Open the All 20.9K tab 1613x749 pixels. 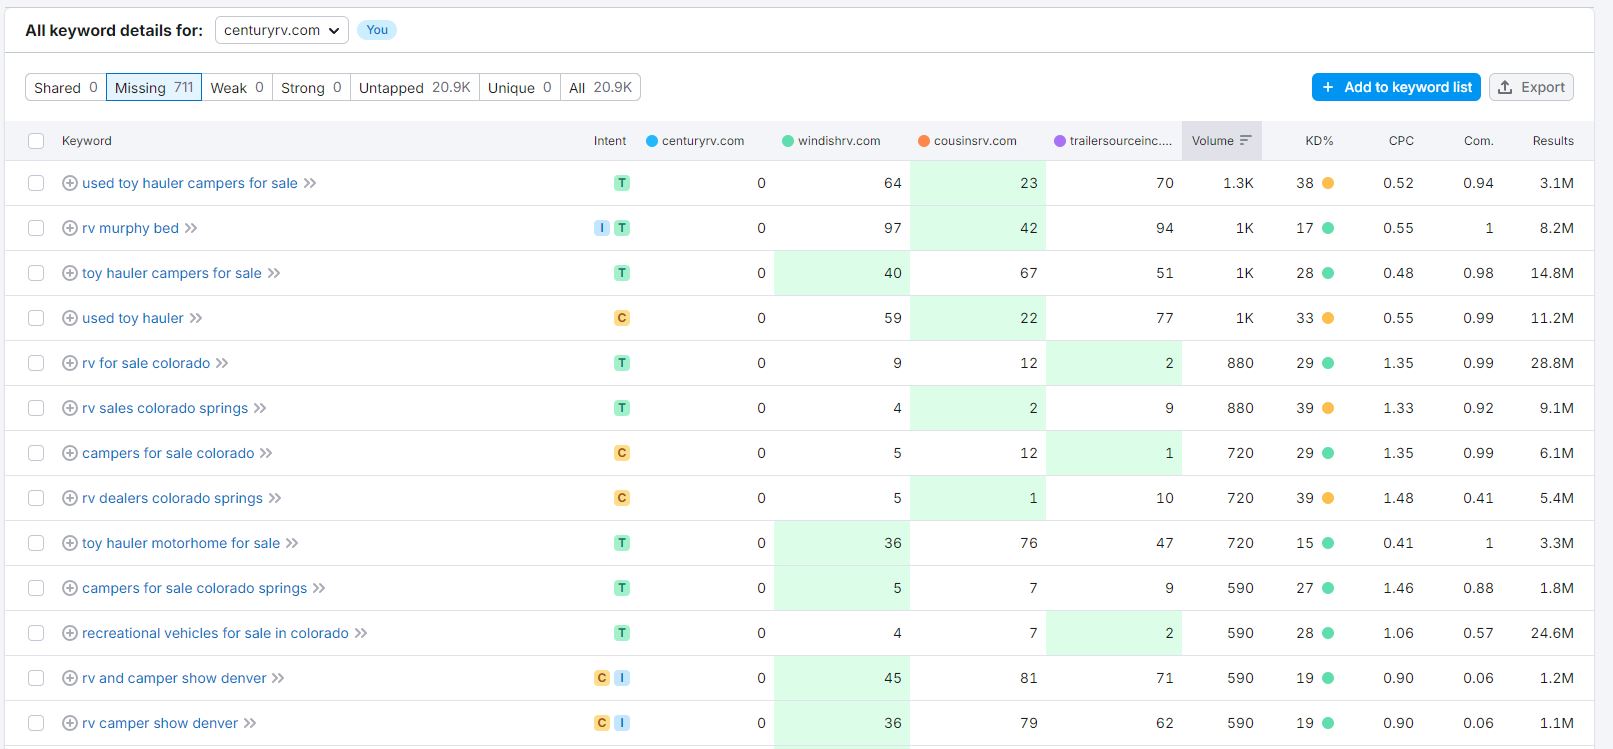[600, 88]
